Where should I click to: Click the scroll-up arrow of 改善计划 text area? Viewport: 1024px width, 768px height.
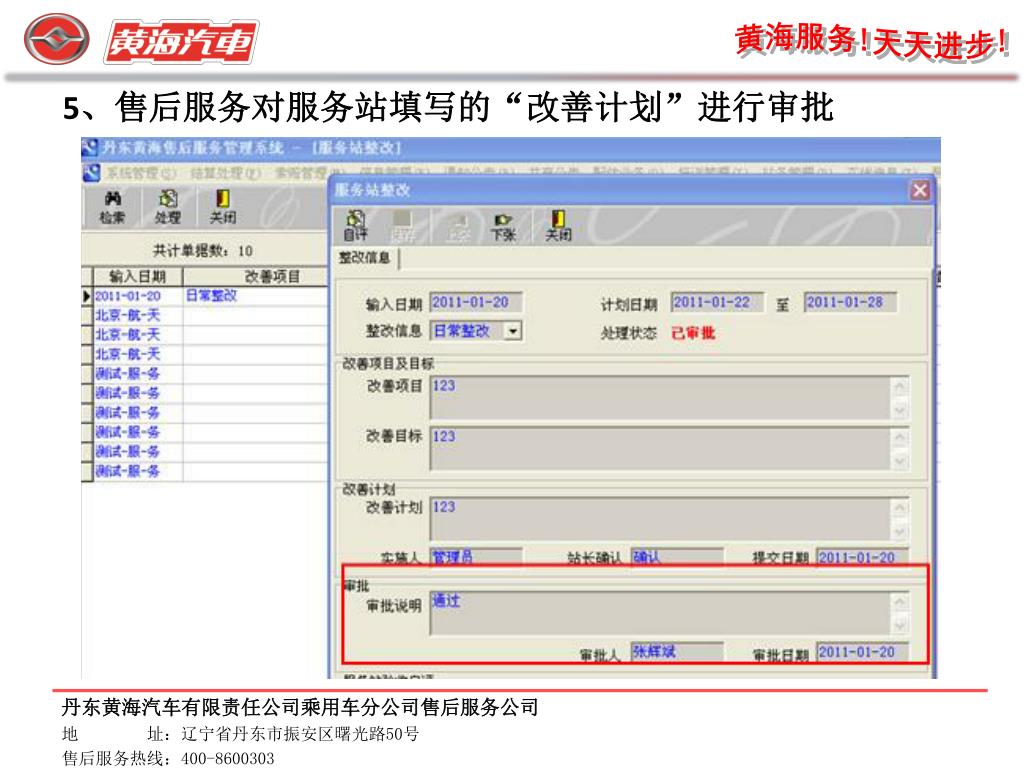pyautogui.click(x=900, y=508)
